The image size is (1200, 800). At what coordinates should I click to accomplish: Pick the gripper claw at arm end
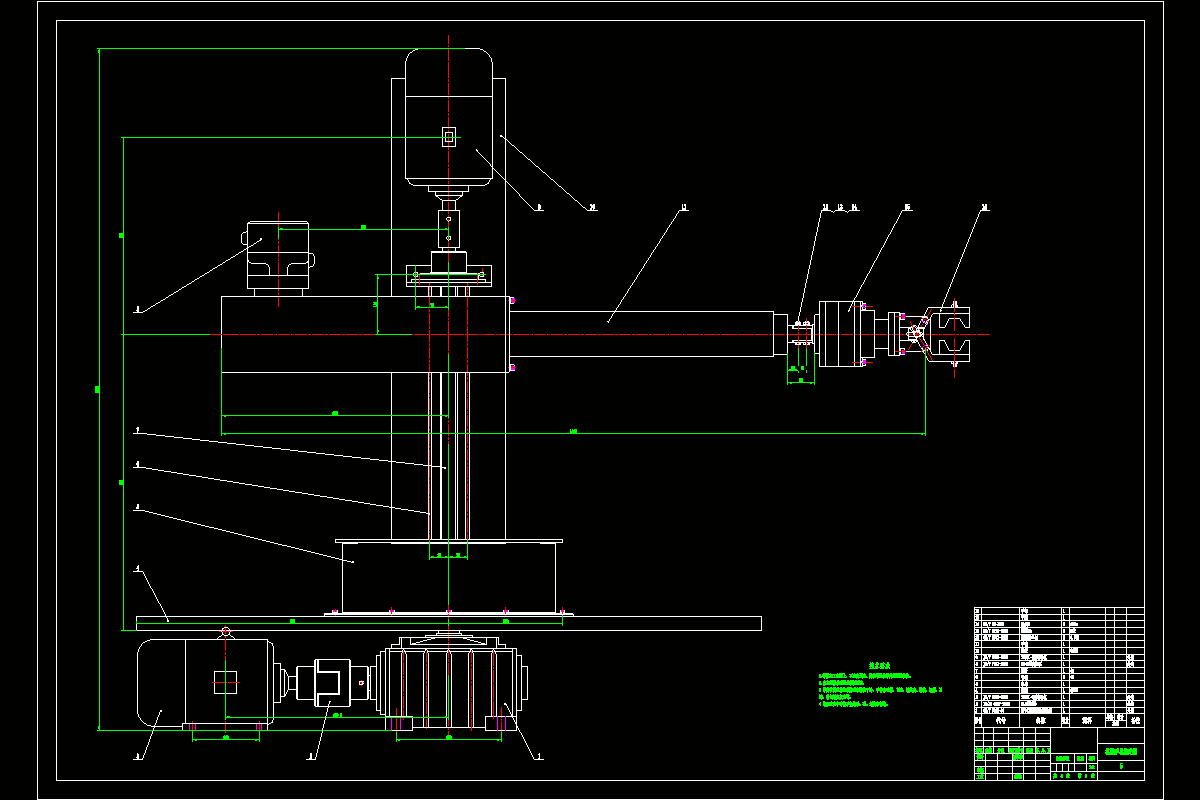point(948,334)
